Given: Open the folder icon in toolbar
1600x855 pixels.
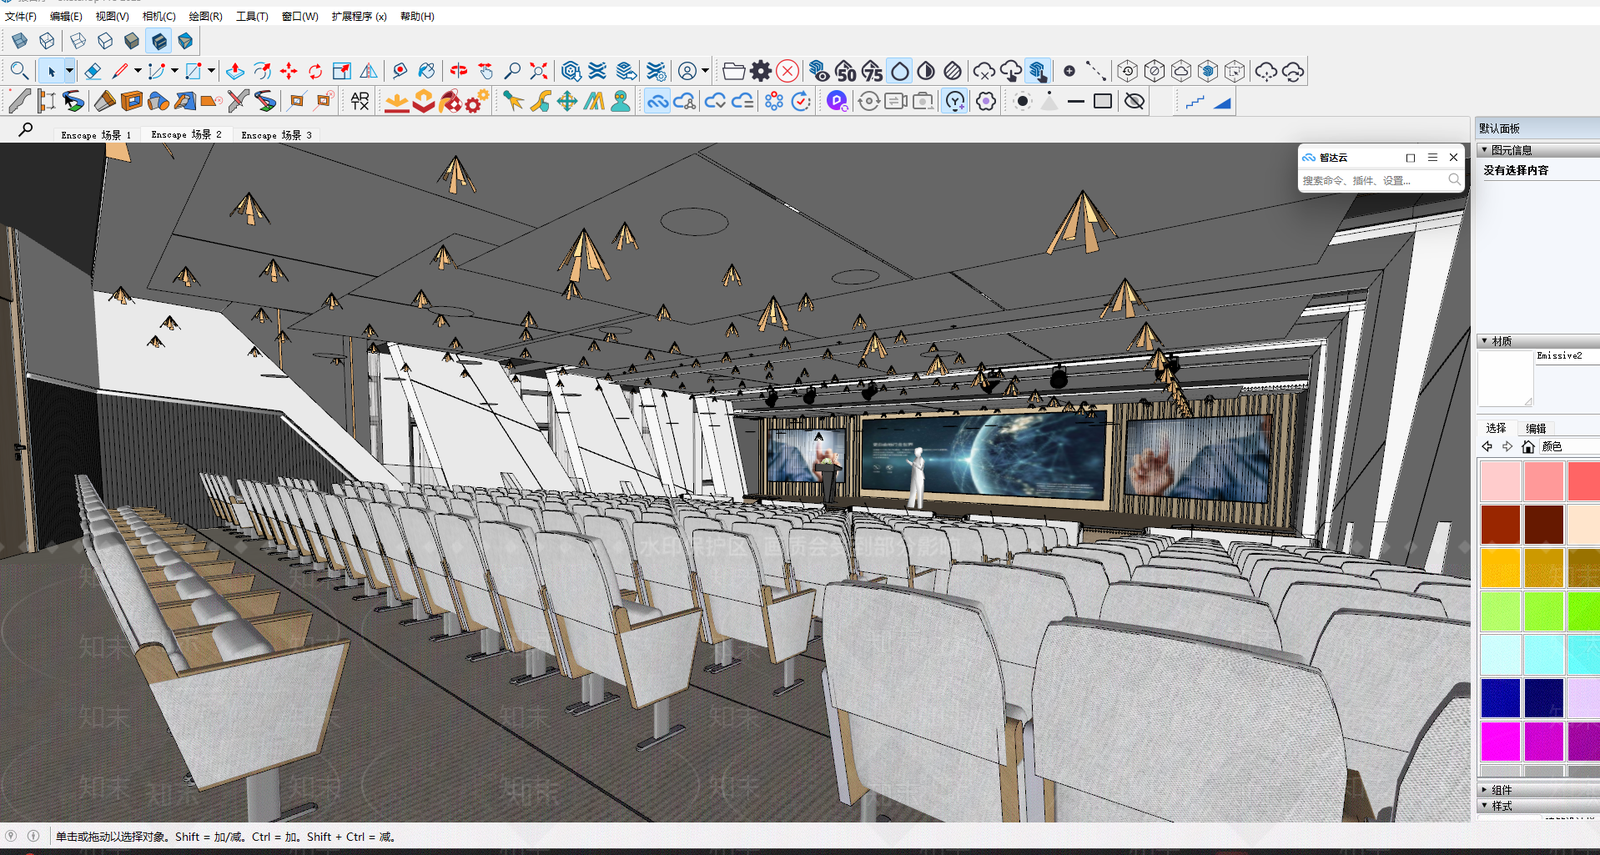Looking at the screenshot, I should tap(734, 71).
